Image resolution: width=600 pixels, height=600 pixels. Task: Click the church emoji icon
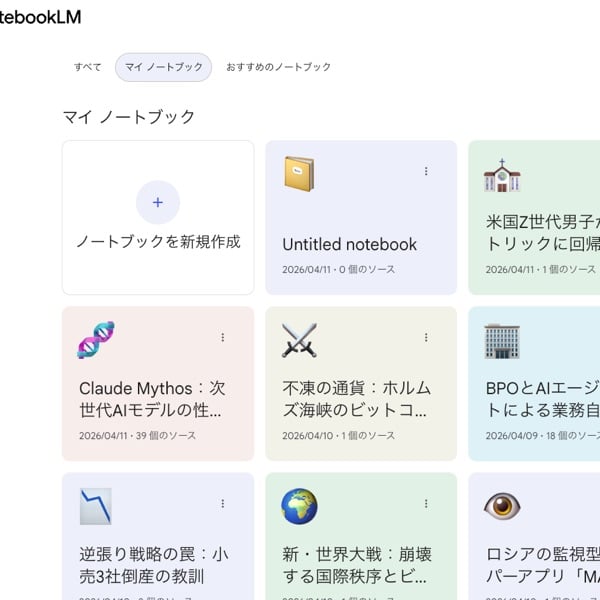tap(502, 175)
